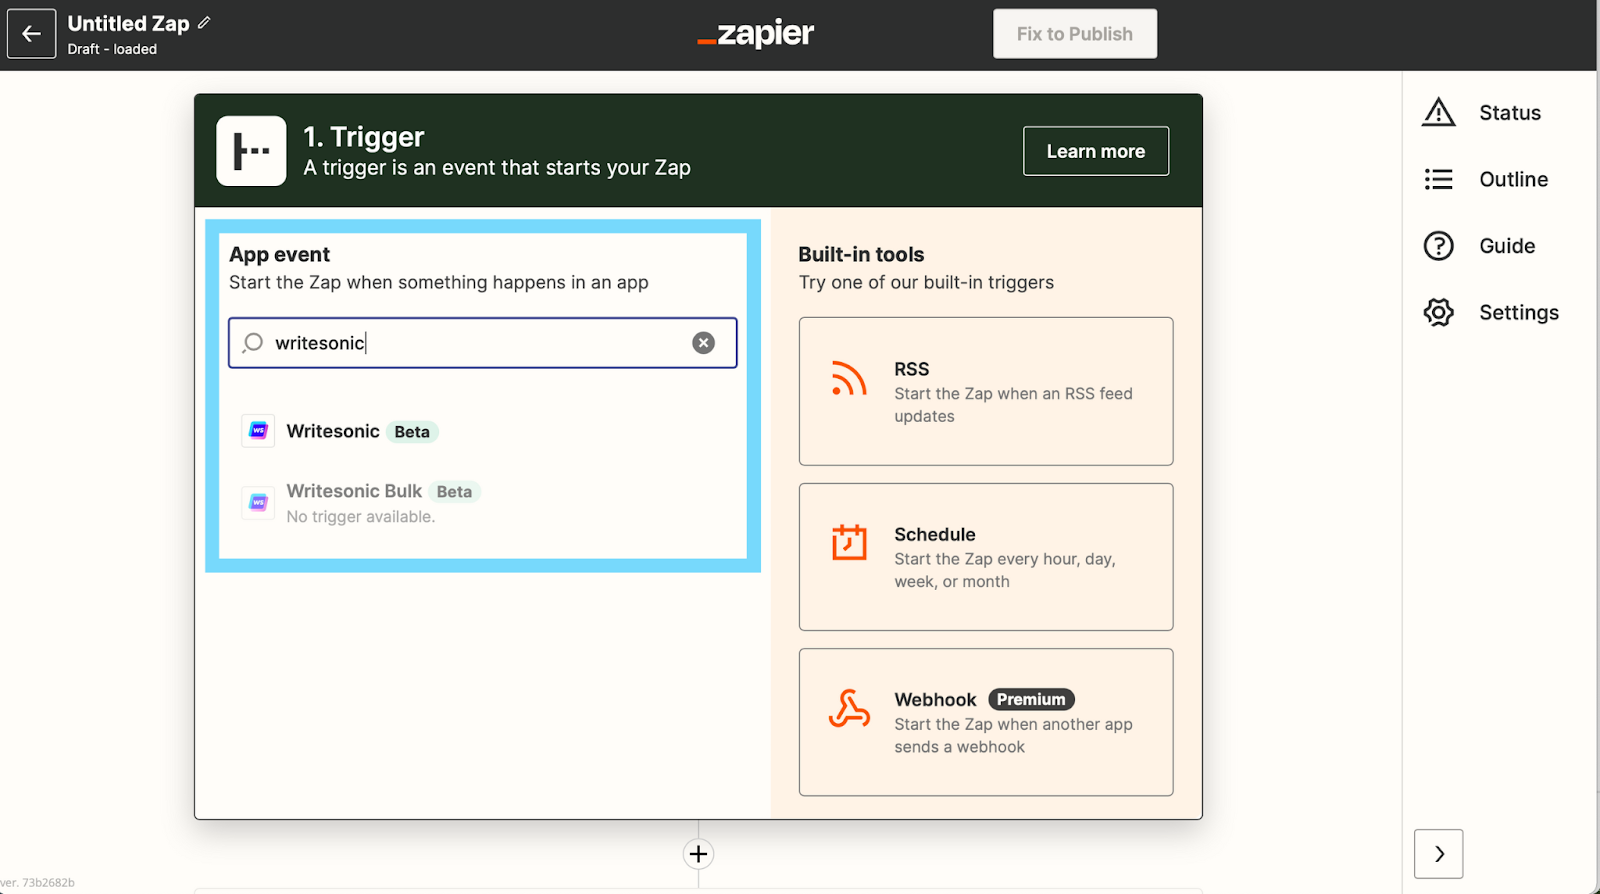Click the '1. Trigger' step heading

(x=364, y=137)
